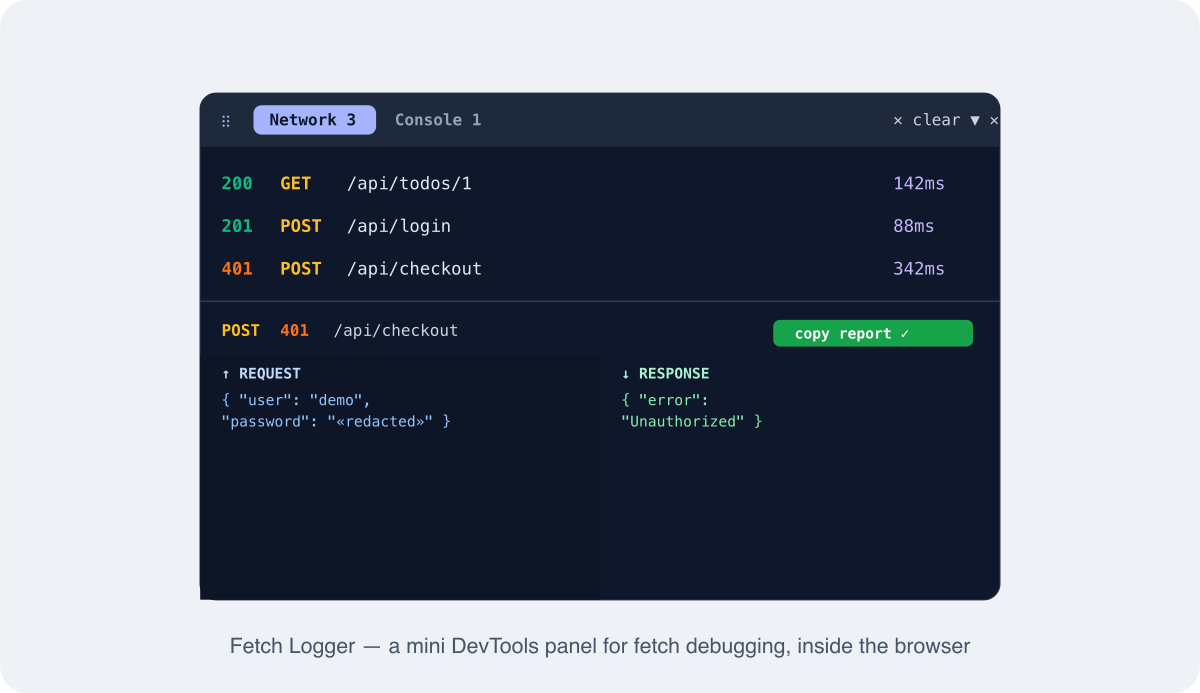Click the ↑ REQUEST section header
Screen dimensions: 1200x693
(x=261, y=374)
